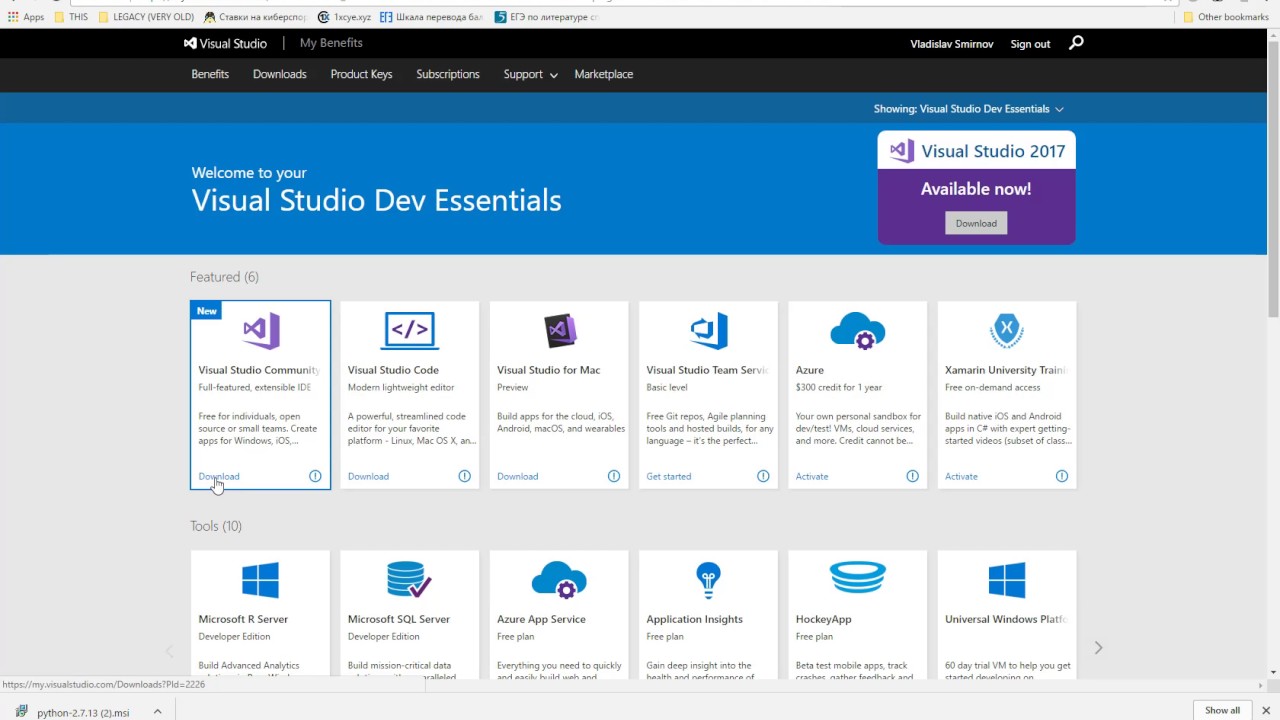Click the Sign out link

coord(1030,44)
